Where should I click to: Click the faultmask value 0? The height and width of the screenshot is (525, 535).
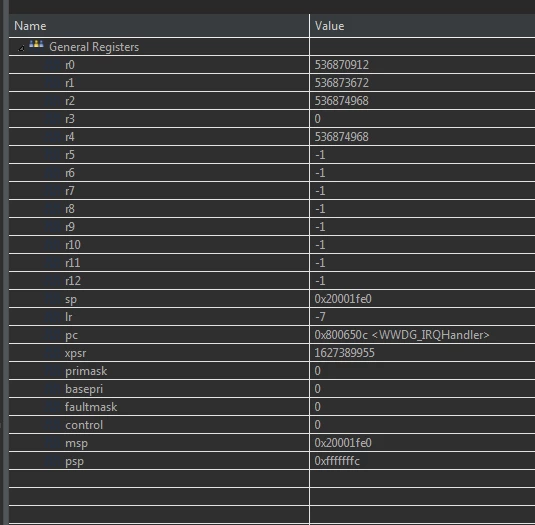point(318,407)
